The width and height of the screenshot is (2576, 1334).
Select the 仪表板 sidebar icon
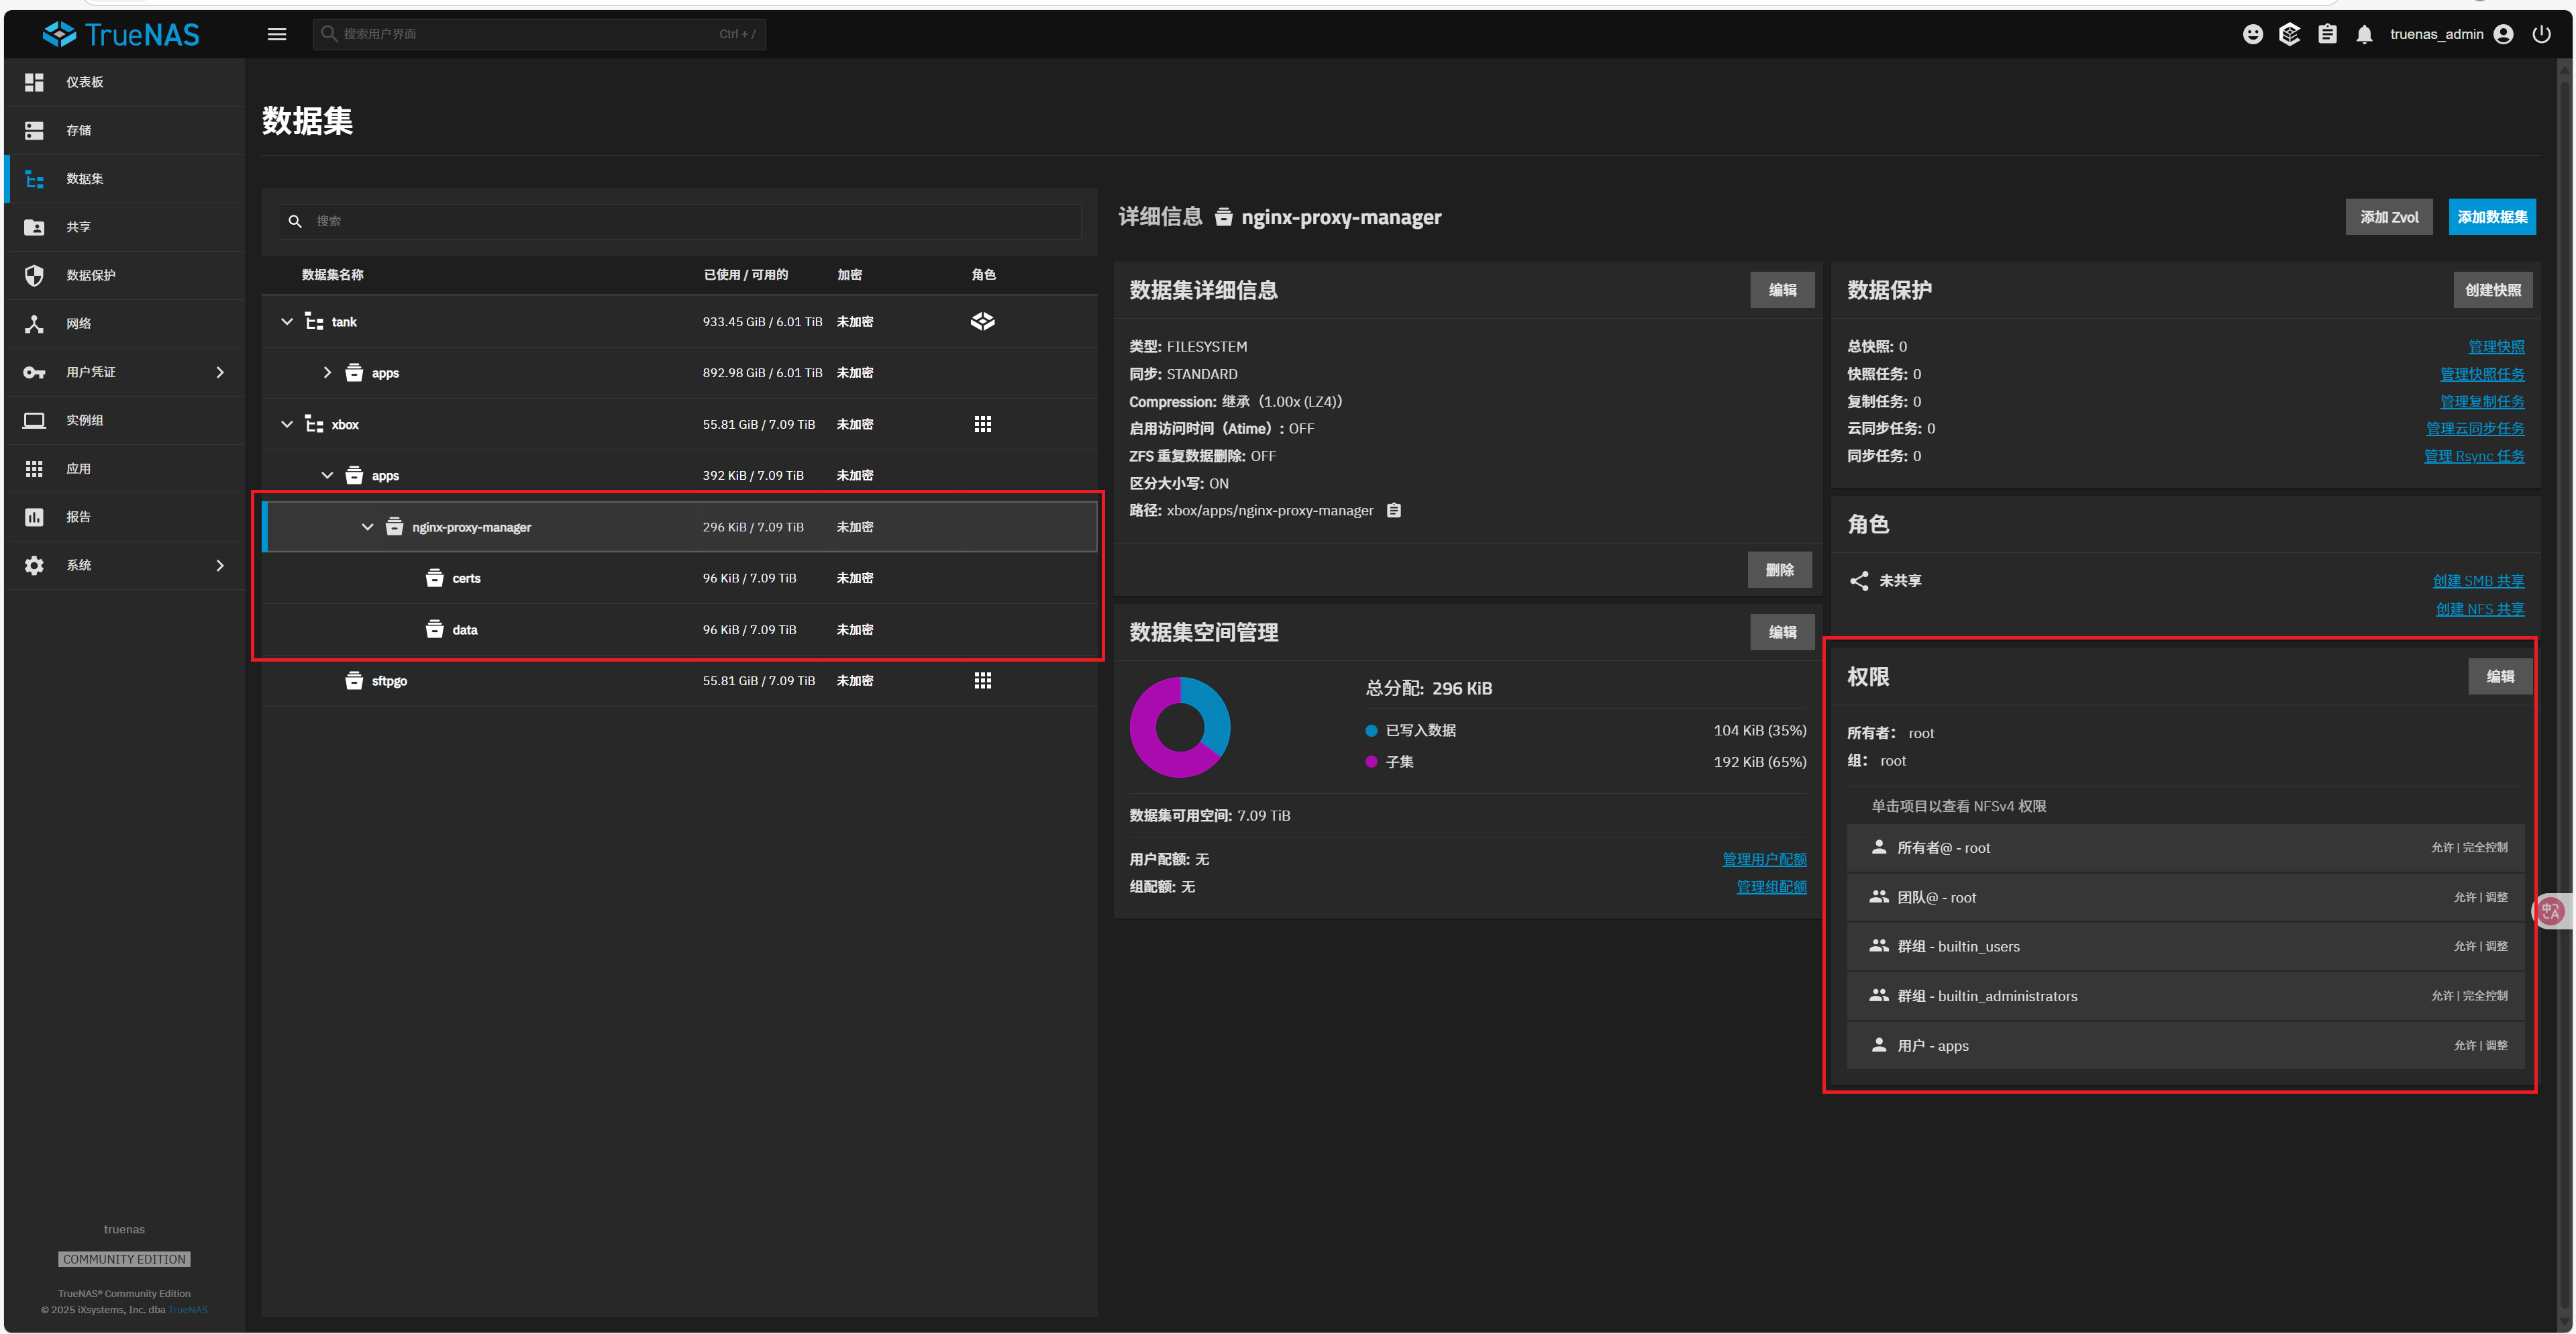[x=34, y=81]
